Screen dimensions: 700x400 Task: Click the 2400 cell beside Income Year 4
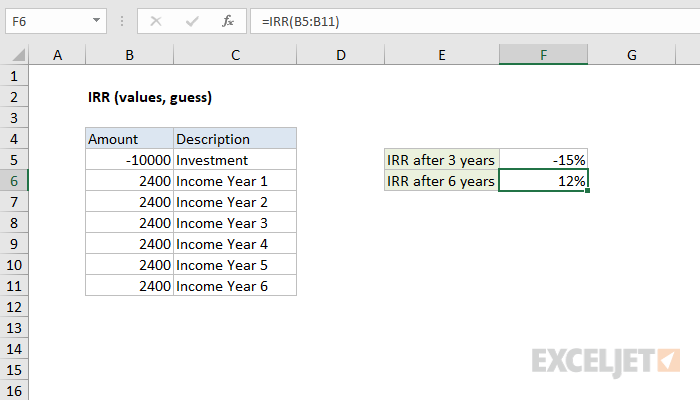point(129,244)
